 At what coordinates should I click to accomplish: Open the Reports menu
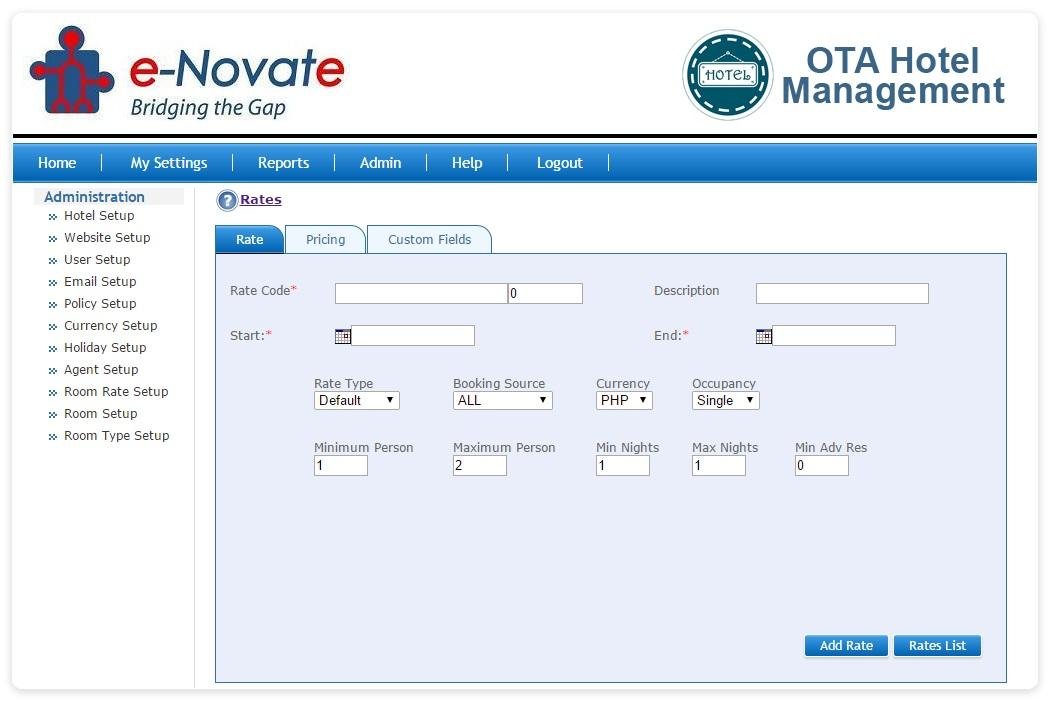283,162
